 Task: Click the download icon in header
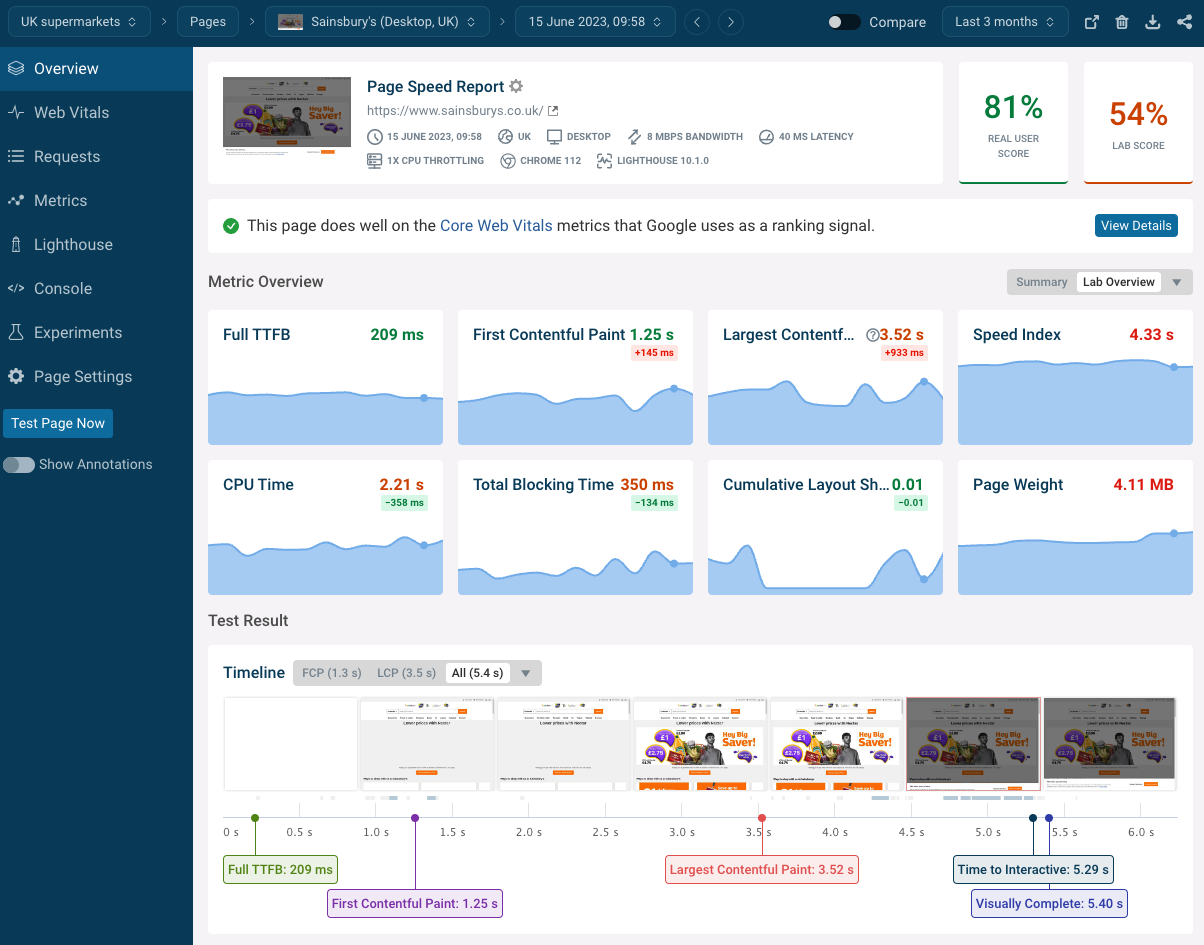[x=1153, y=22]
